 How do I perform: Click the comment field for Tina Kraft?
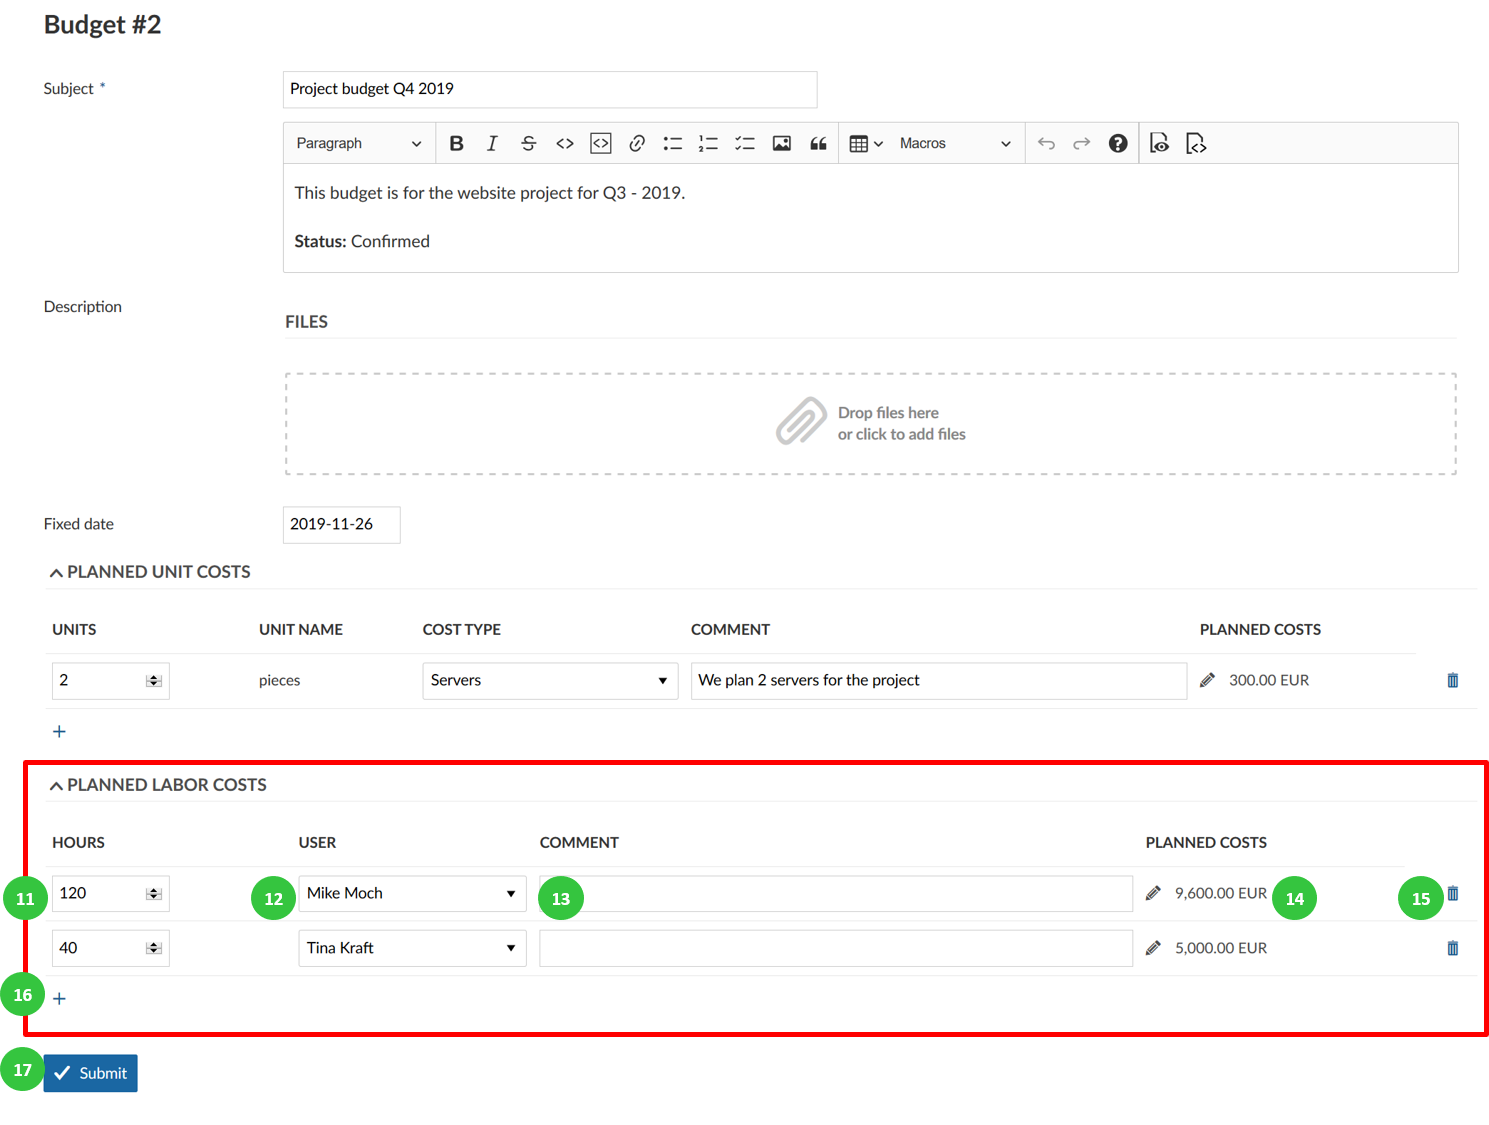(x=835, y=948)
